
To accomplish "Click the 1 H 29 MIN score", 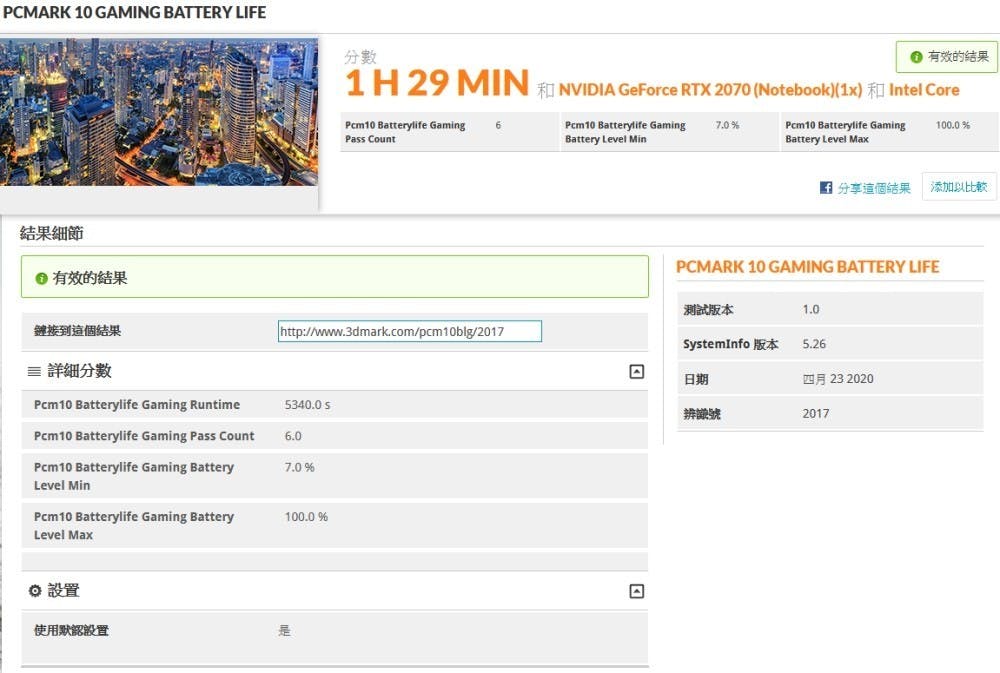I will tap(436, 84).
